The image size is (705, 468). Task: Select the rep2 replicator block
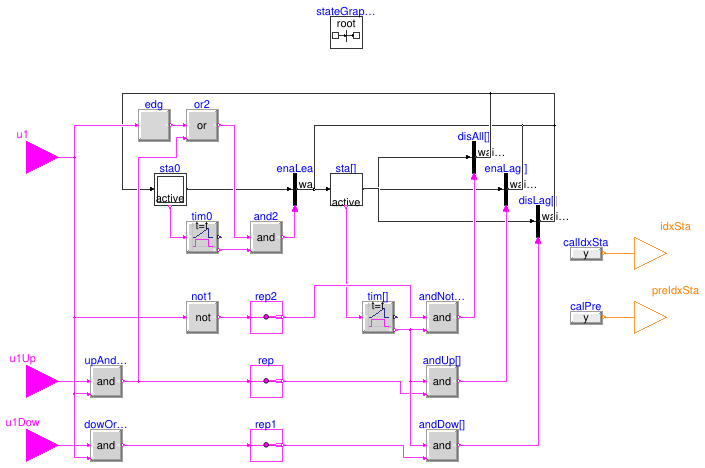pos(266,317)
